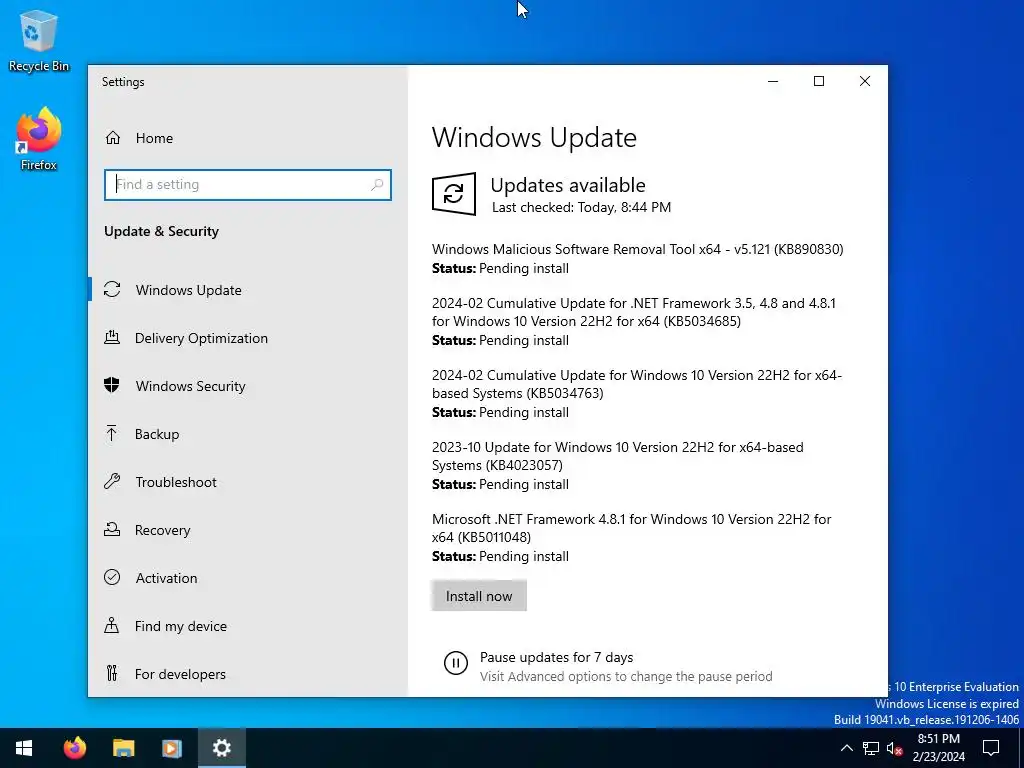Screen dimensions: 1024x768
Task: Open the Windows Start menu button
Action: pyautogui.click(x=24, y=748)
